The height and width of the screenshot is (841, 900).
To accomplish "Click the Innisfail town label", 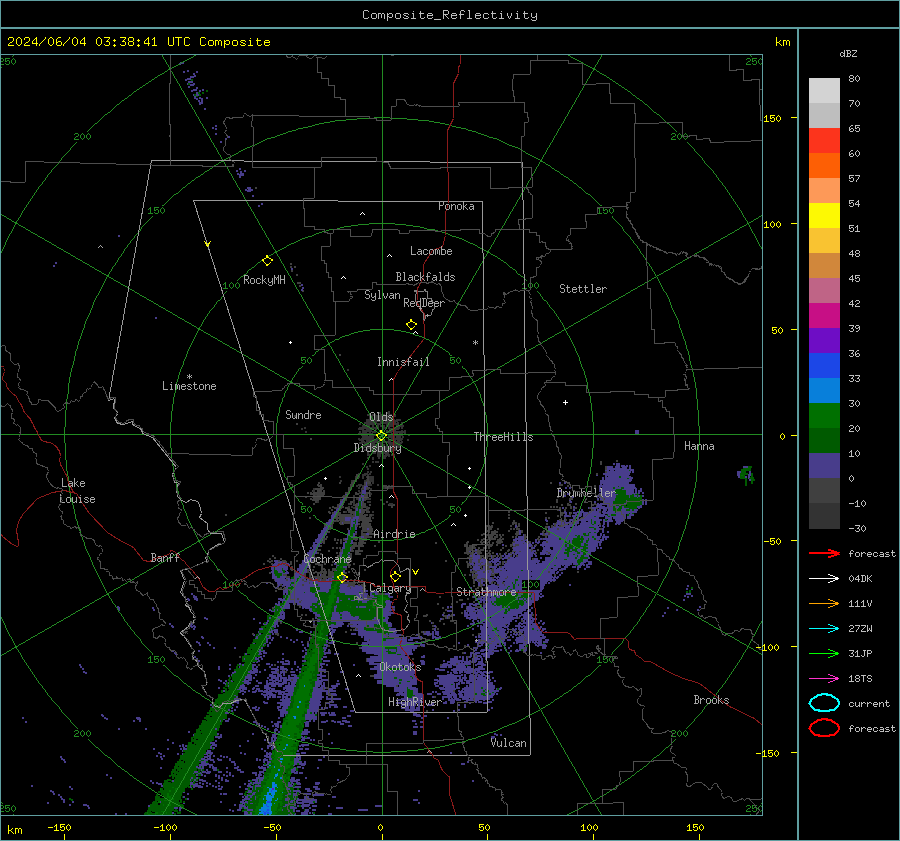I will (403, 362).
